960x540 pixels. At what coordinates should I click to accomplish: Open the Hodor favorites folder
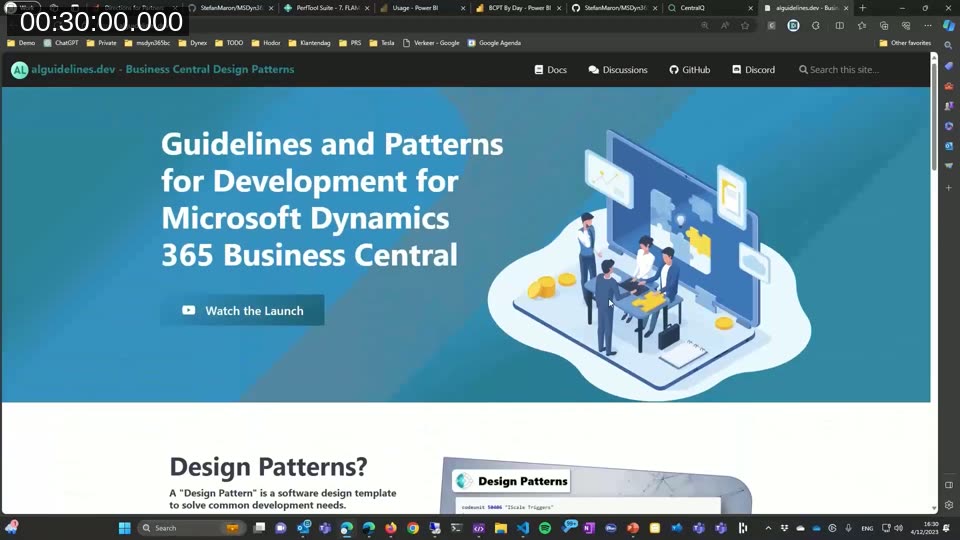coord(266,43)
